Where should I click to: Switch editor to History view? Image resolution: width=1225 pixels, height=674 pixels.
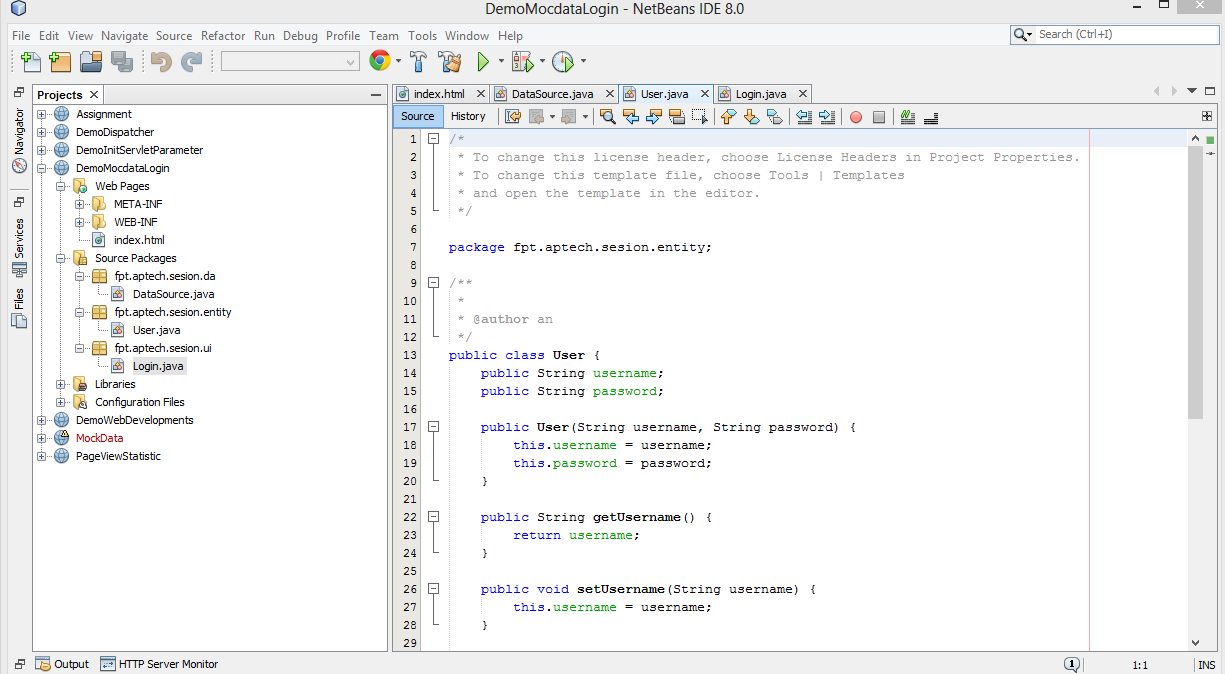click(x=468, y=116)
